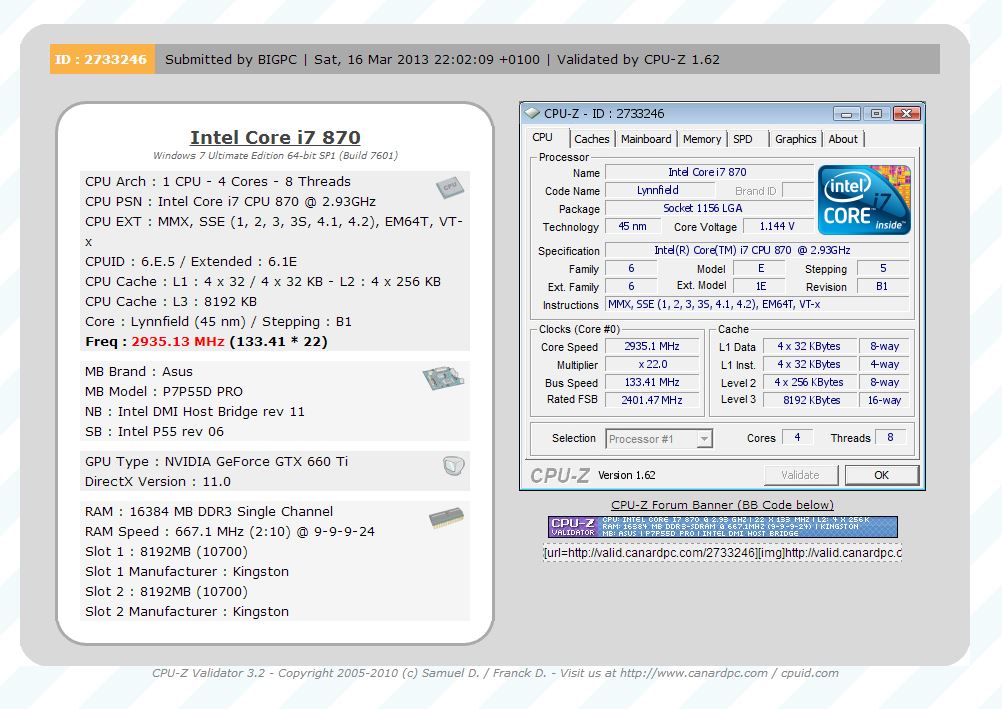Click the Slot 2 : 8192MB (10700) line
This screenshot has height=709, width=1002.
166,591
